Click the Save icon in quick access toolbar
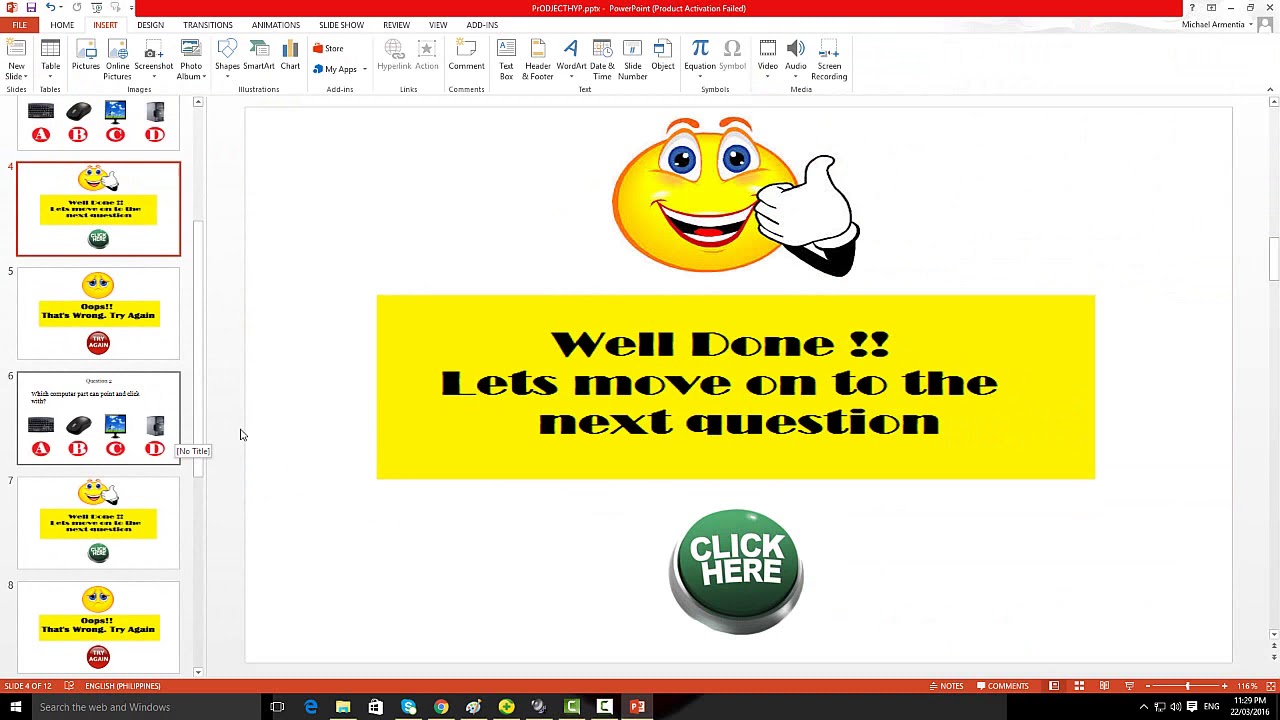 [31, 8]
